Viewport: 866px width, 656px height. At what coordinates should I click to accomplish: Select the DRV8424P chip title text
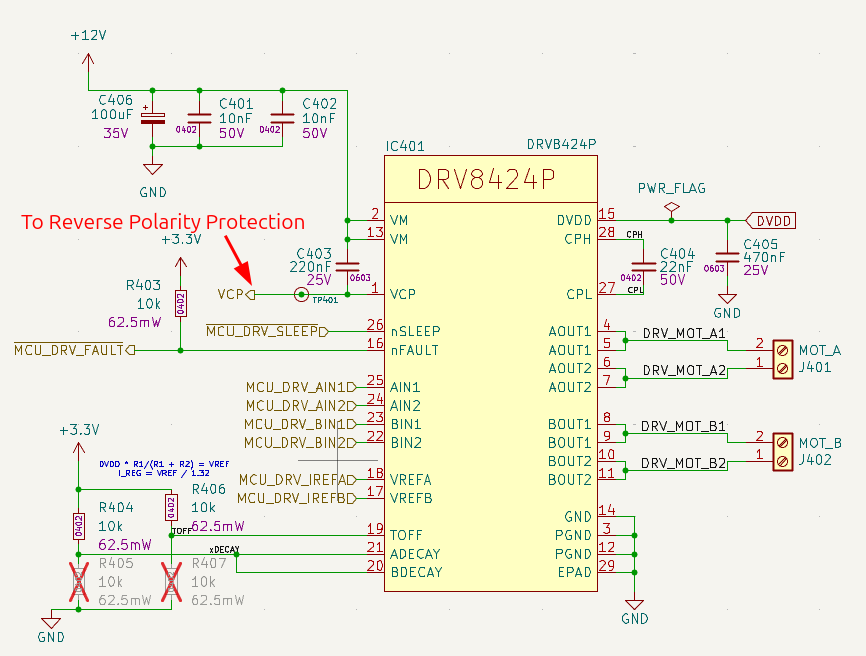[x=486, y=179]
